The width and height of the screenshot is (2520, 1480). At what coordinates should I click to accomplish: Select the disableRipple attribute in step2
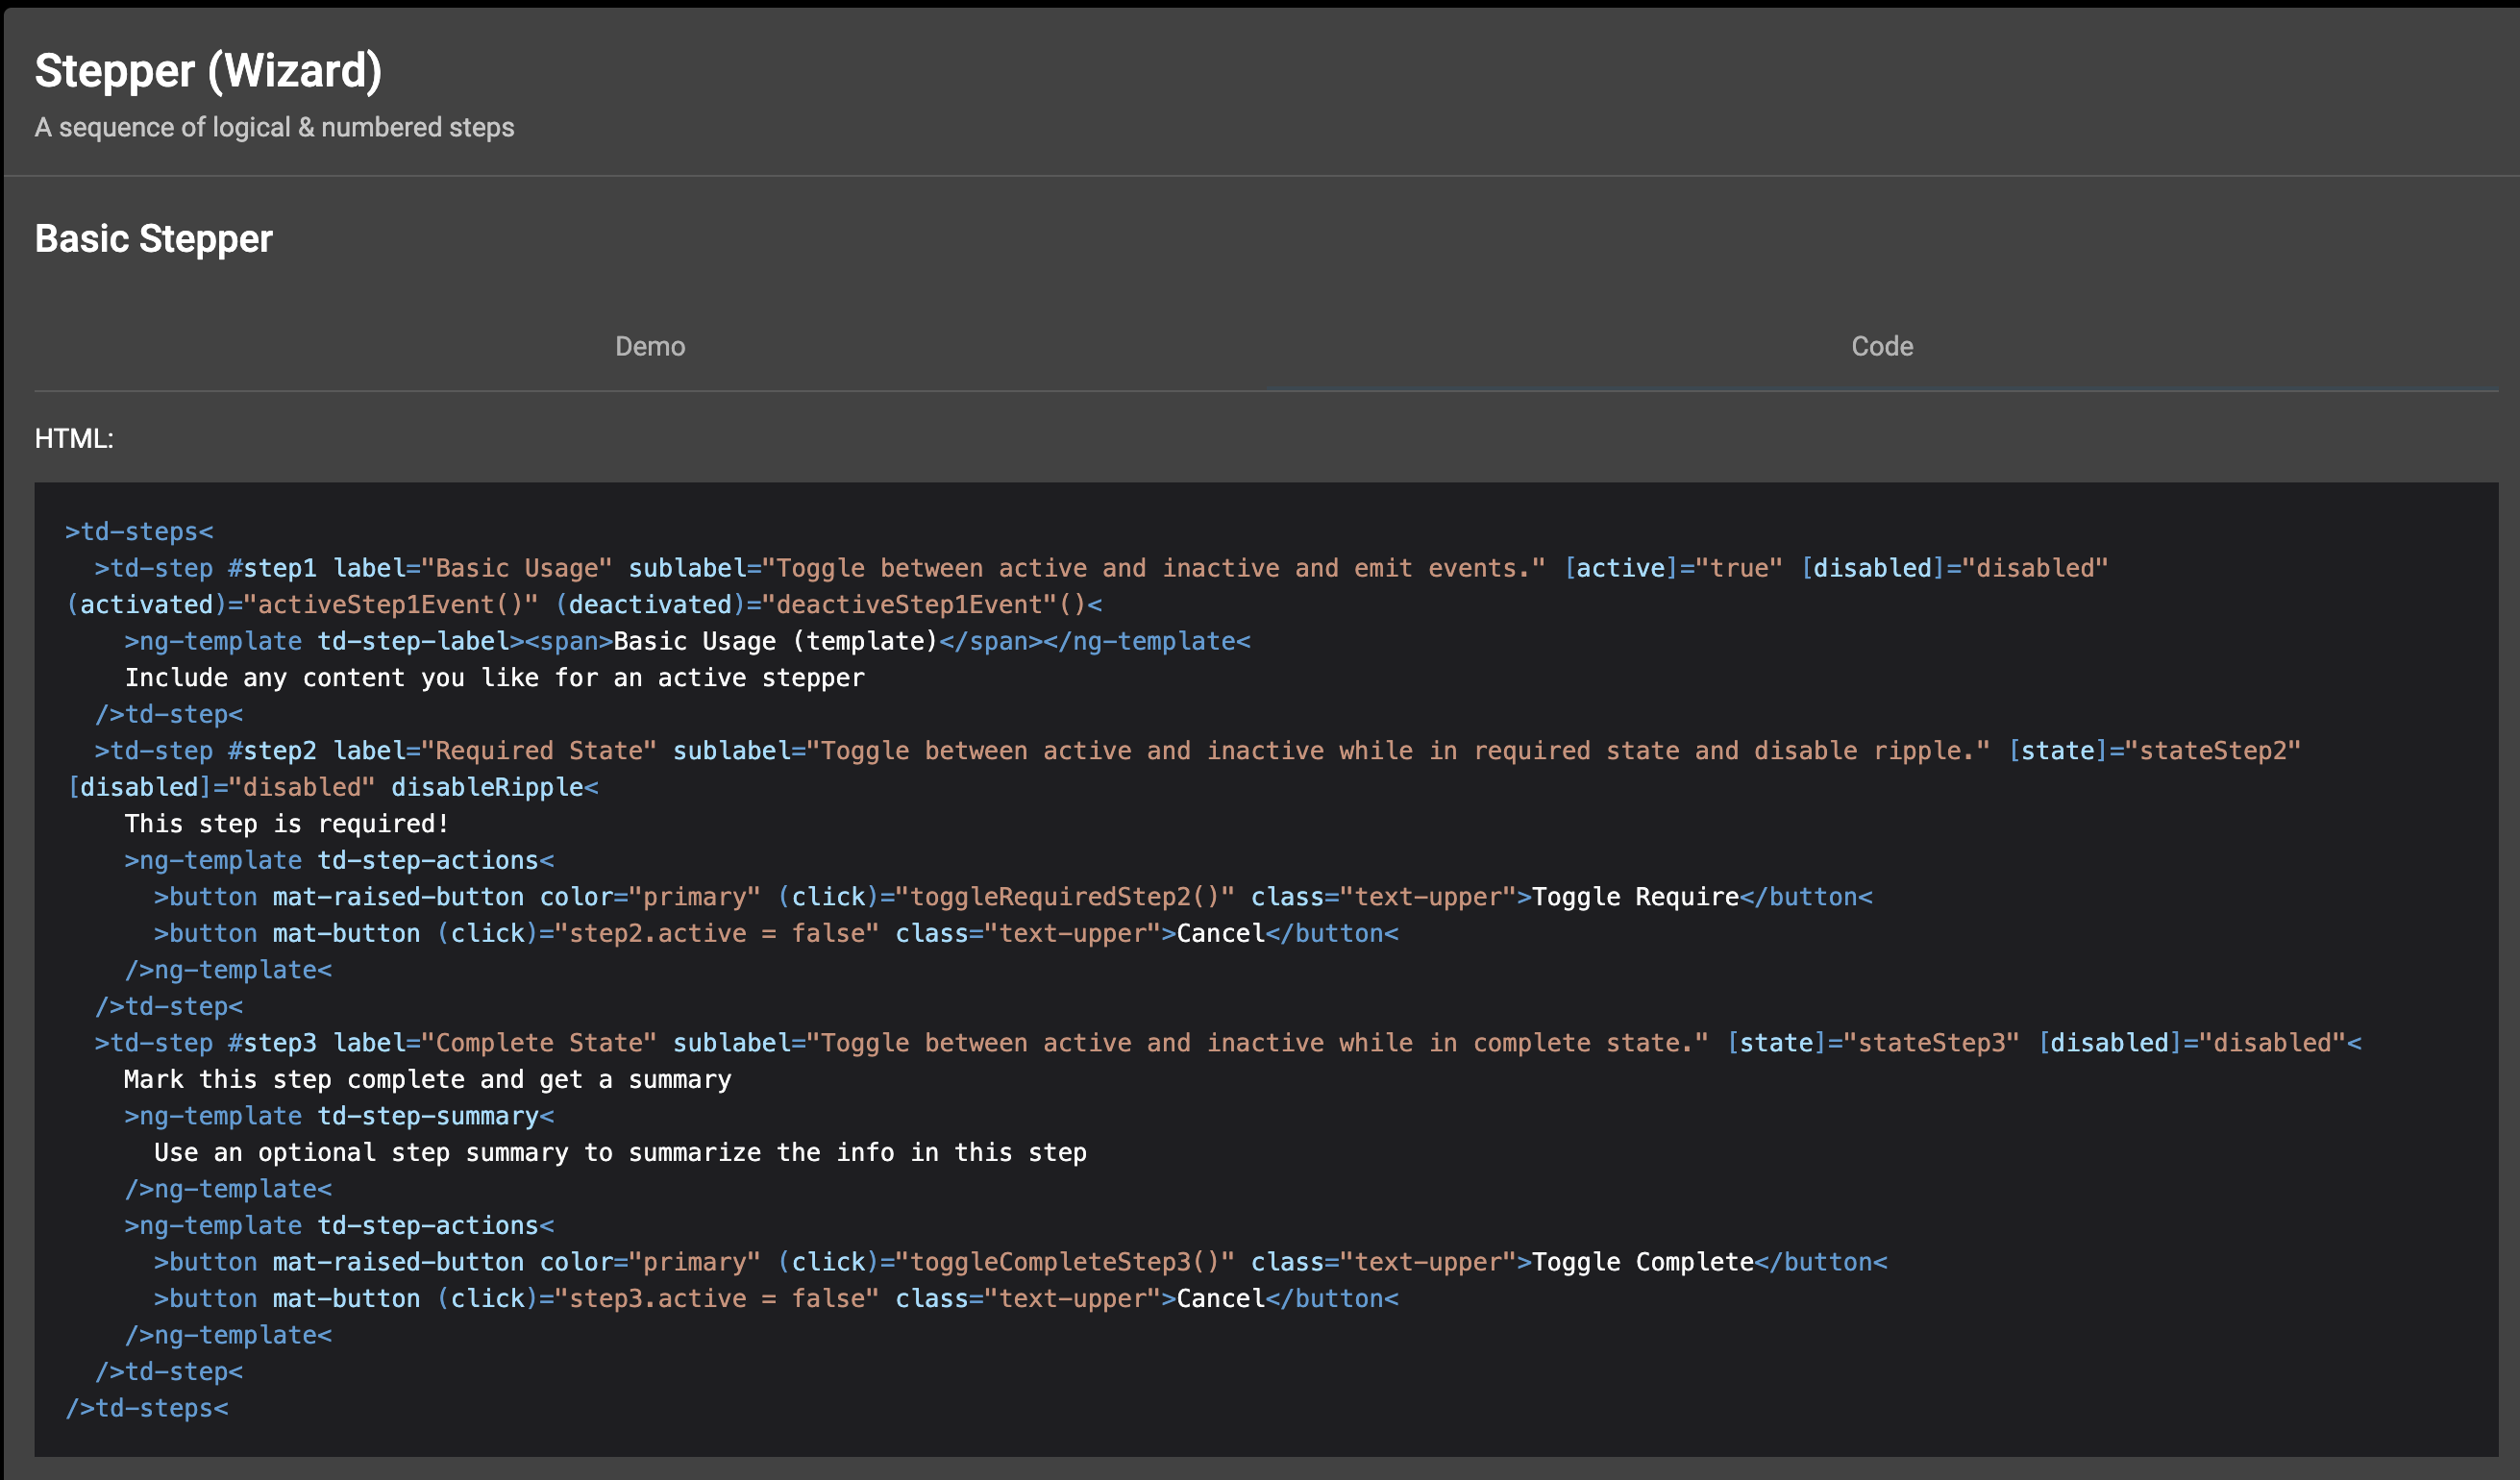(x=488, y=787)
